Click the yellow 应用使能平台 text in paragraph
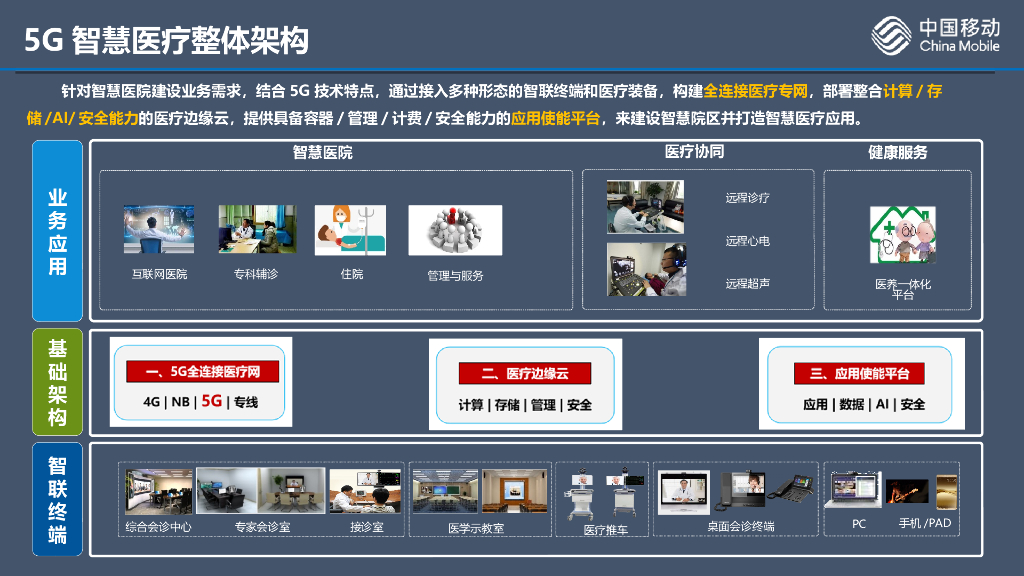The height and width of the screenshot is (576, 1024). pos(556,118)
